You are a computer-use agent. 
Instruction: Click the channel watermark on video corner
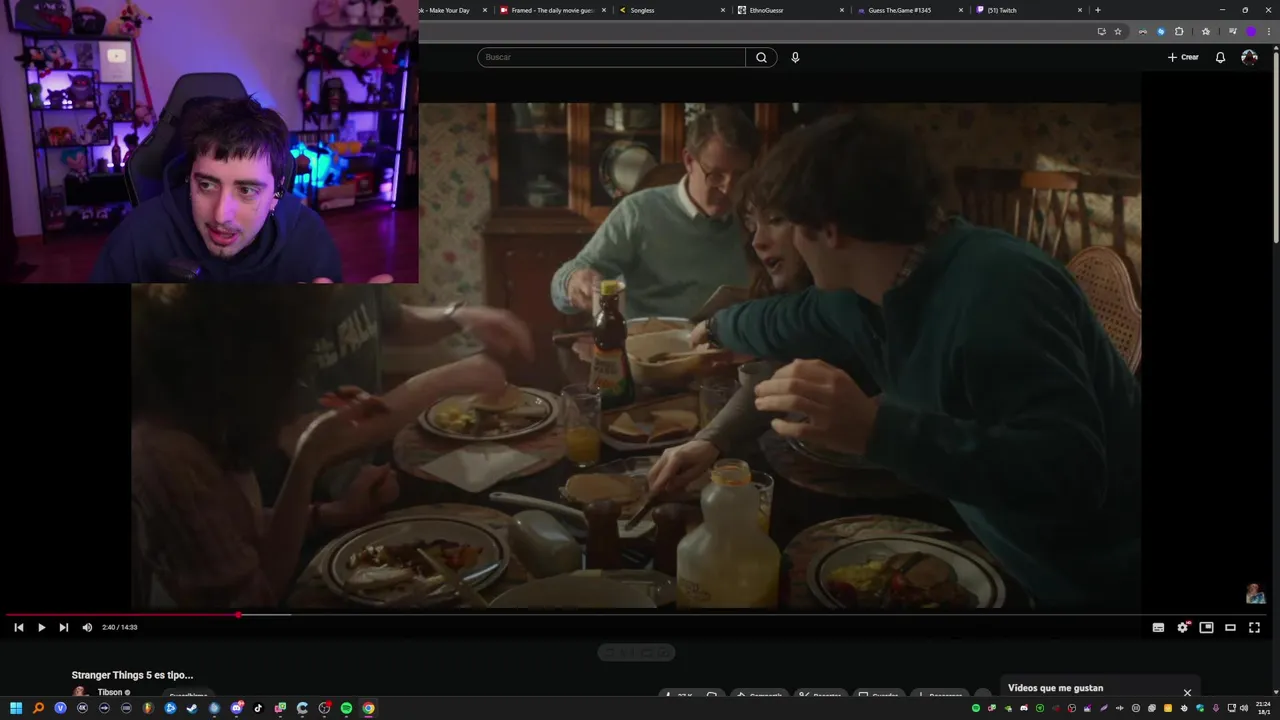pyautogui.click(x=1255, y=594)
